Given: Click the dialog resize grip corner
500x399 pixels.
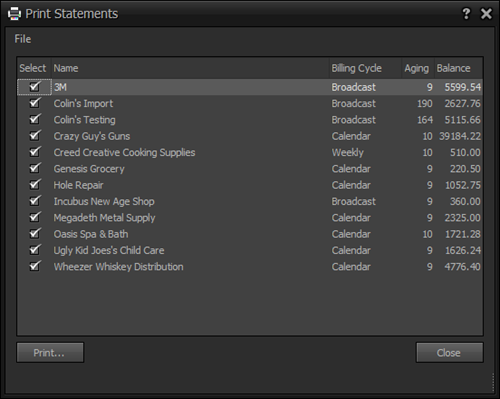Looking at the screenshot, I should click(493, 383).
